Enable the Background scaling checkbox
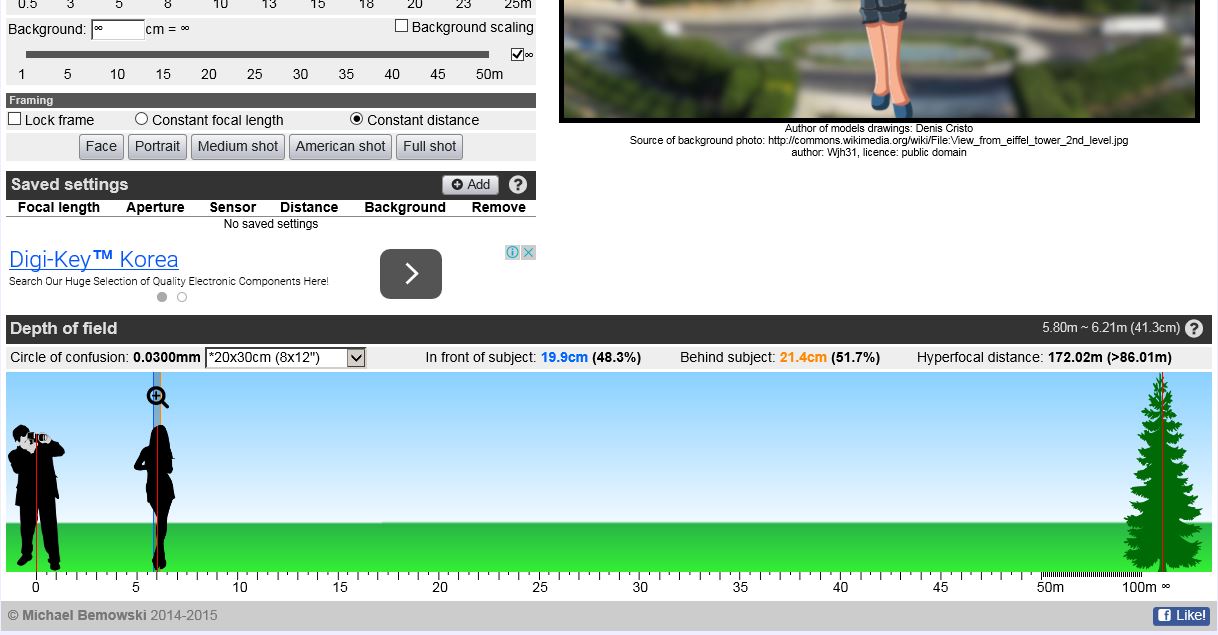Image resolution: width=1218 pixels, height=635 pixels. coord(401,26)
